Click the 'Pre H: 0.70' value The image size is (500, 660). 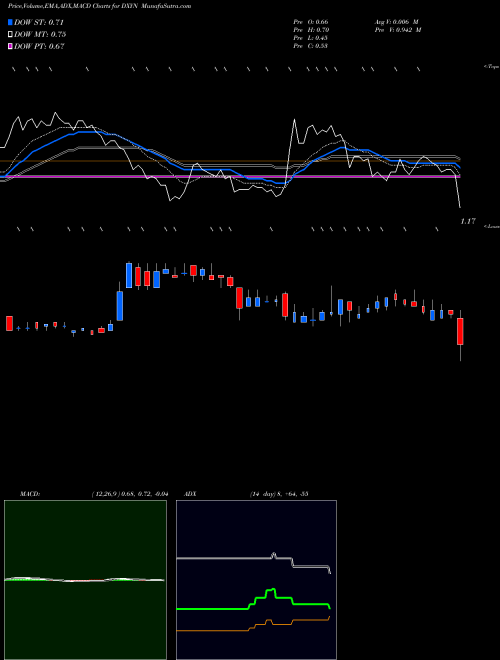[x=311, y=30]
